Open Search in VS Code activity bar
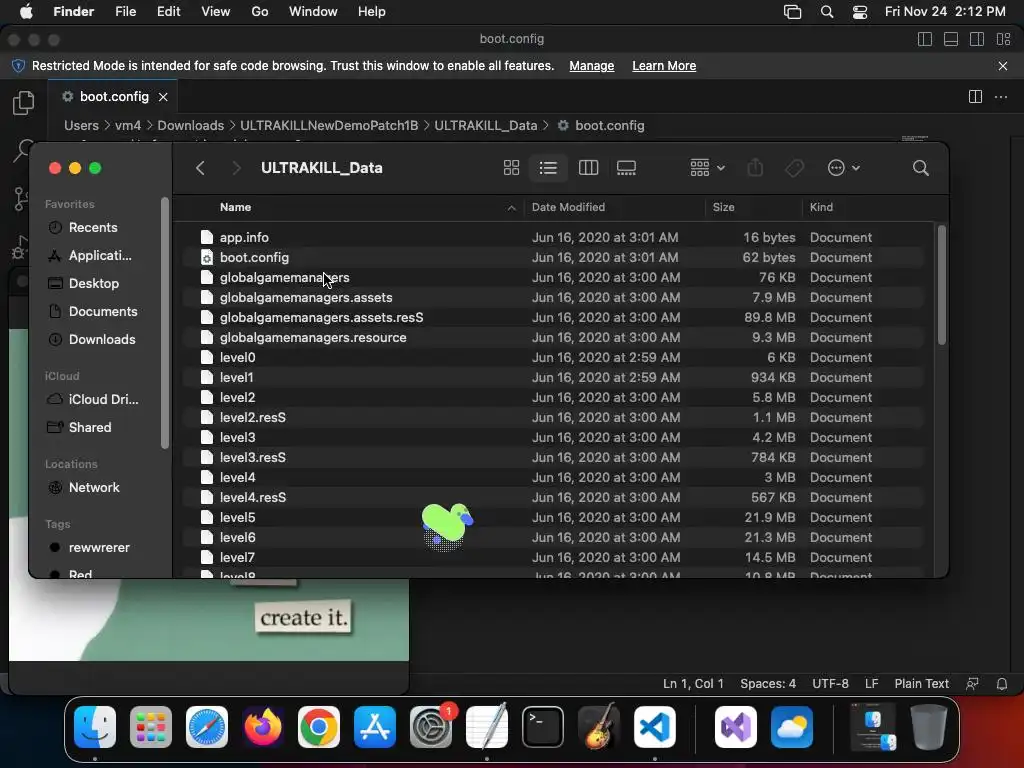Screen dimensions: 1024x768 22,149
